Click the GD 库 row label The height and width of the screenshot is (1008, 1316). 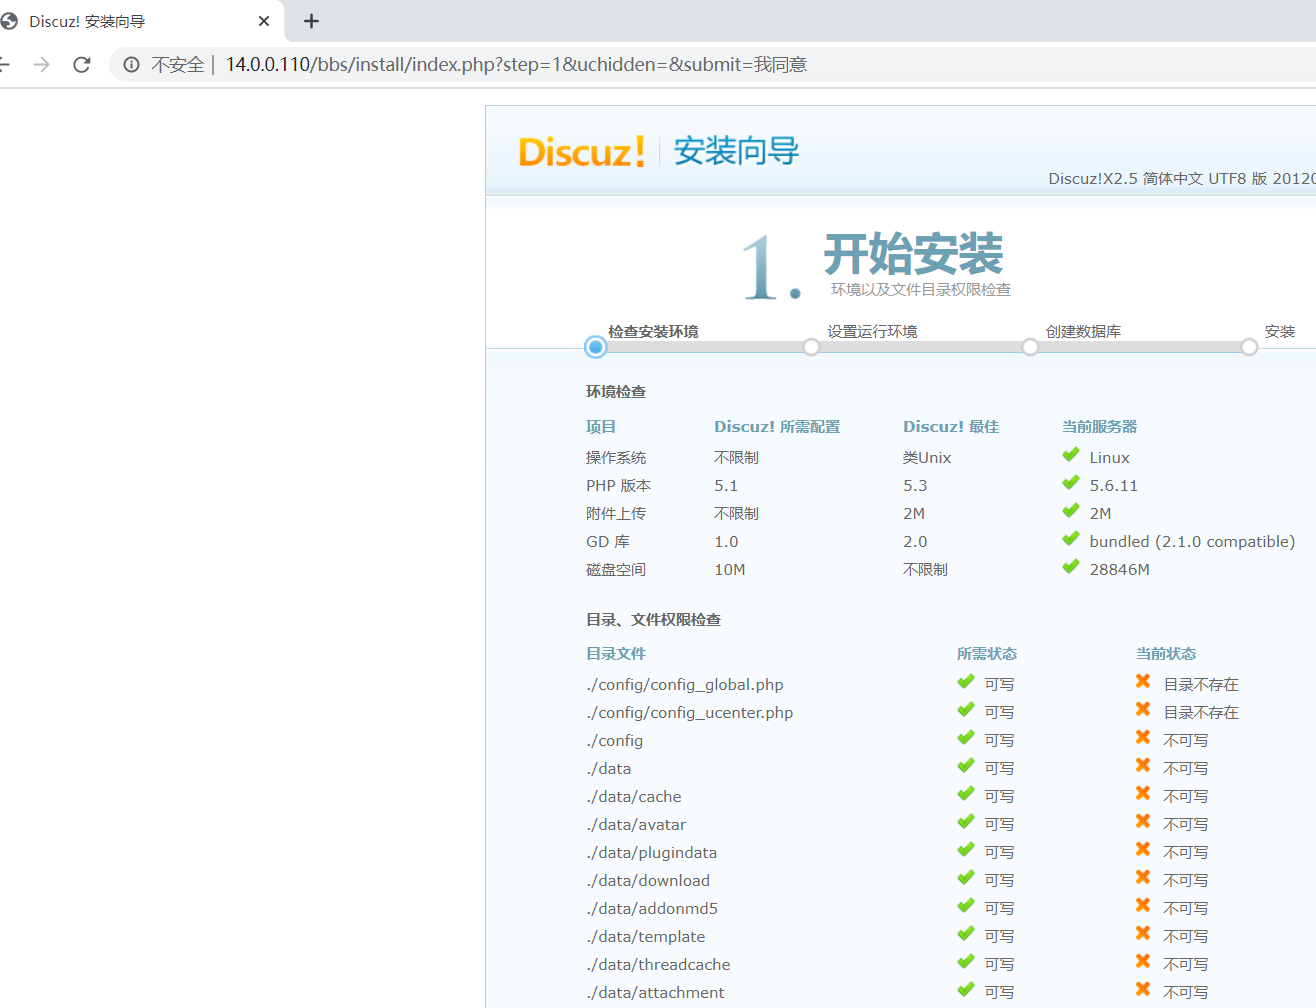pos(608,542)
